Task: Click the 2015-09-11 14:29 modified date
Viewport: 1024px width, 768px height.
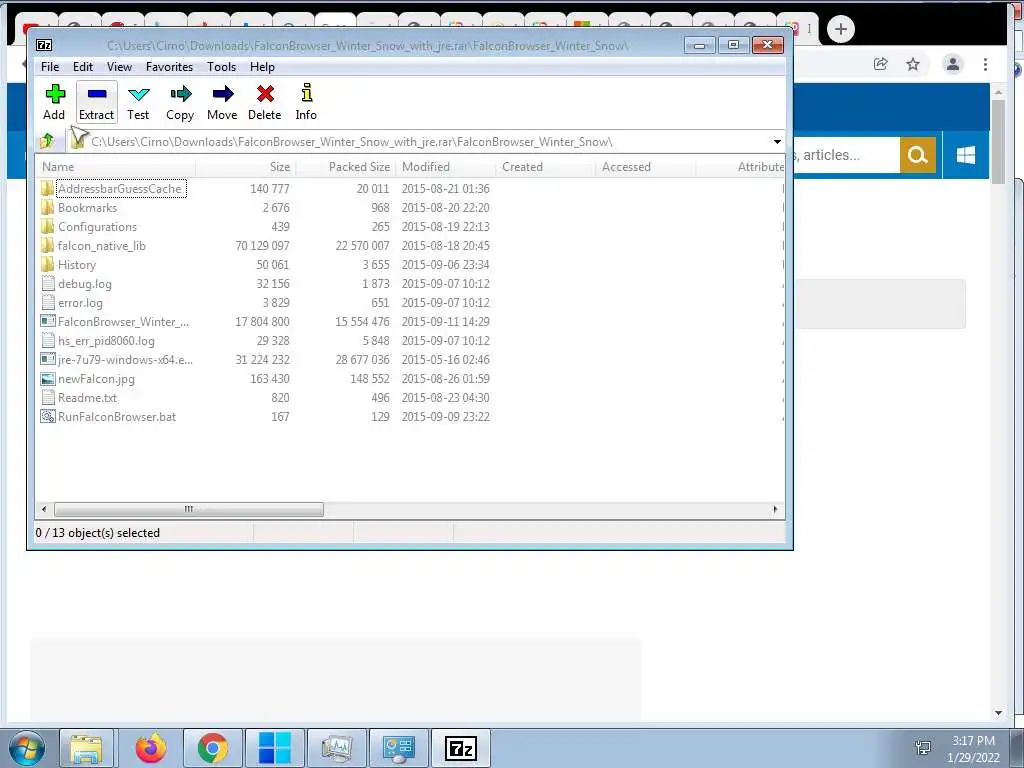Action: (445, 321)
